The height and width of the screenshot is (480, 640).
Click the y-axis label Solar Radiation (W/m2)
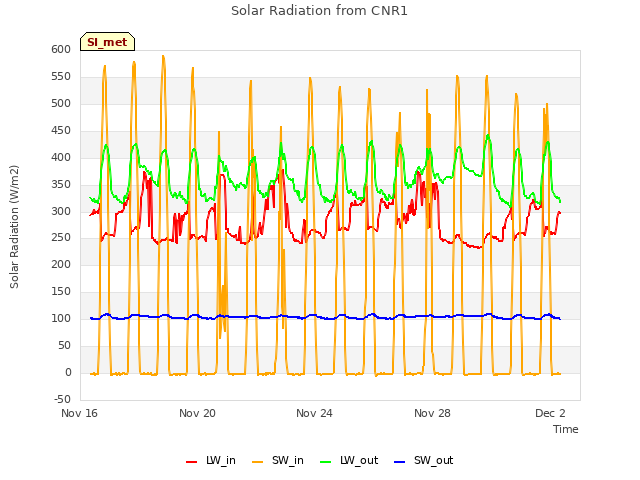[x=14, y=227]
